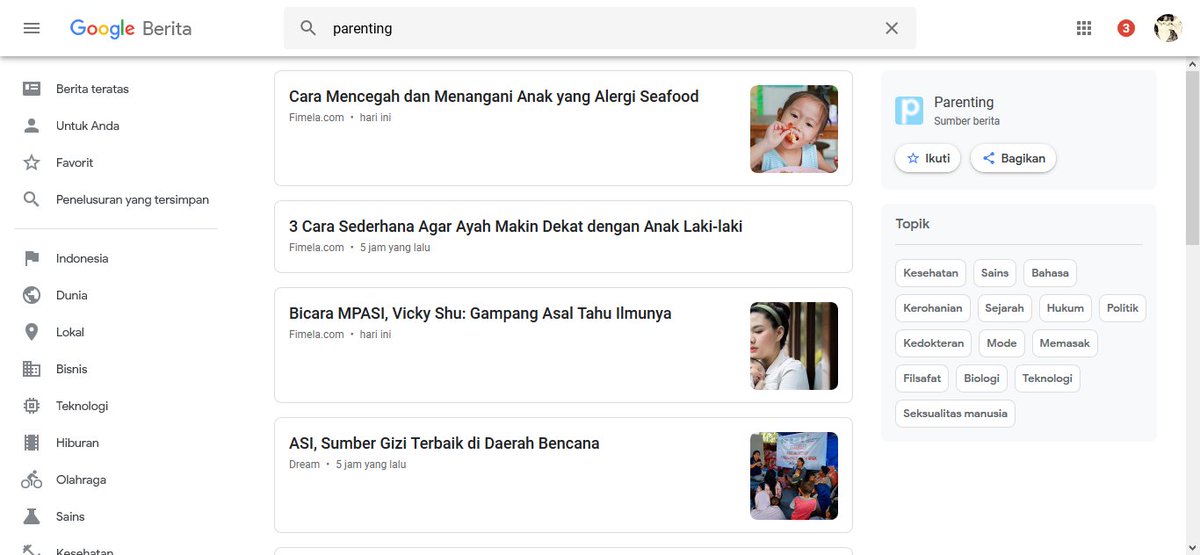Viewport: 1200px width, 555px height.
Task: Follow Parenting with the Ikuti button
Action: coord(928,158)
